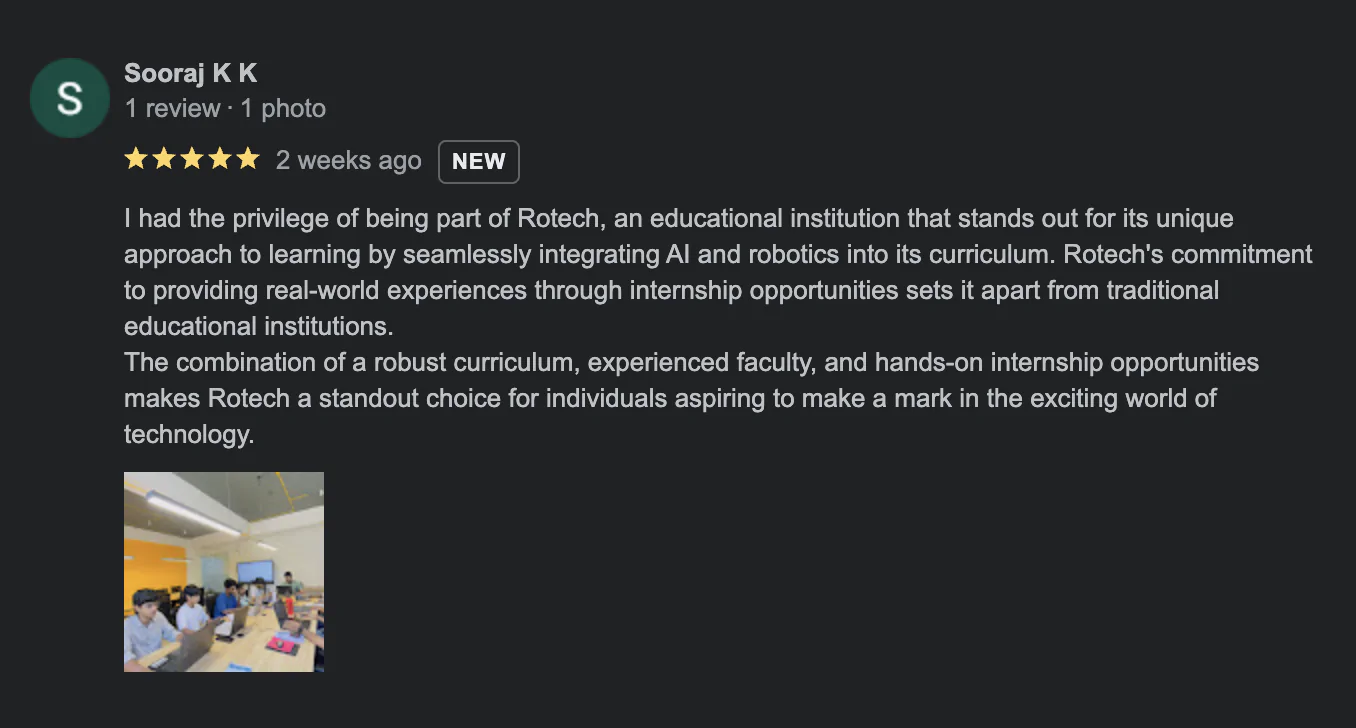Click the fifth rating star
1356x728 pixels.
pos(247,160)
